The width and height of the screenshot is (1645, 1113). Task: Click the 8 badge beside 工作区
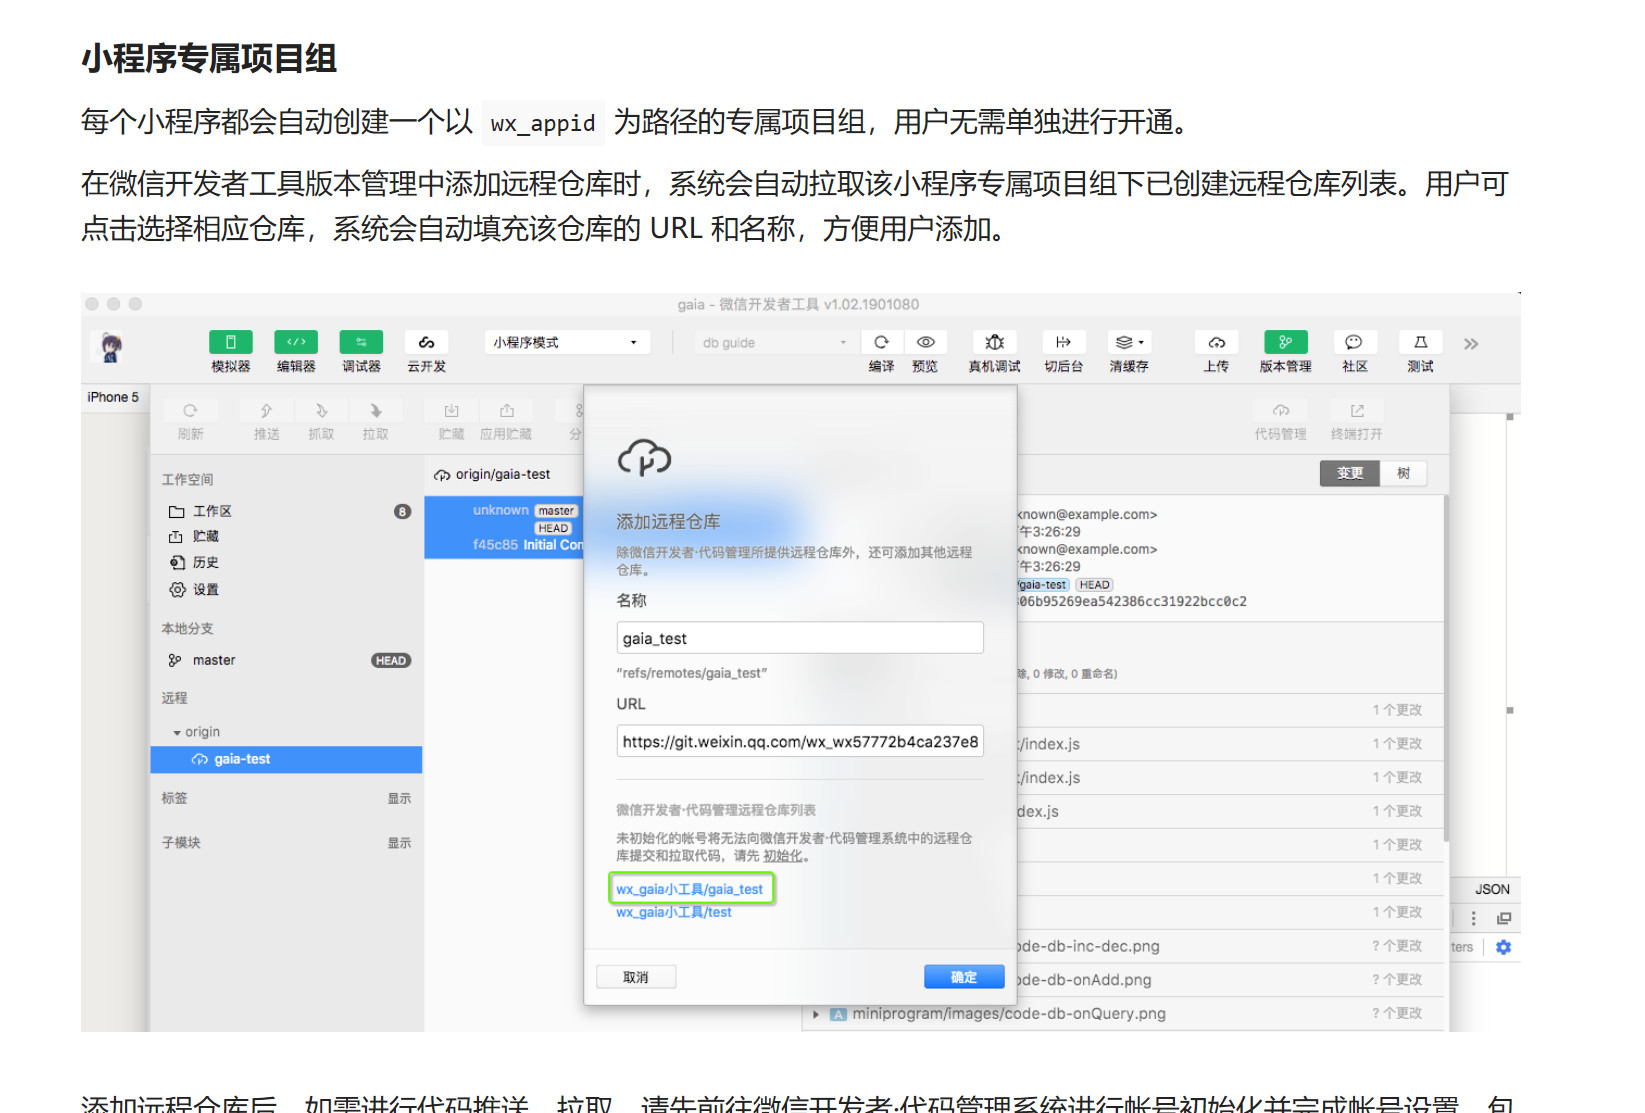[x=402, y=512]
